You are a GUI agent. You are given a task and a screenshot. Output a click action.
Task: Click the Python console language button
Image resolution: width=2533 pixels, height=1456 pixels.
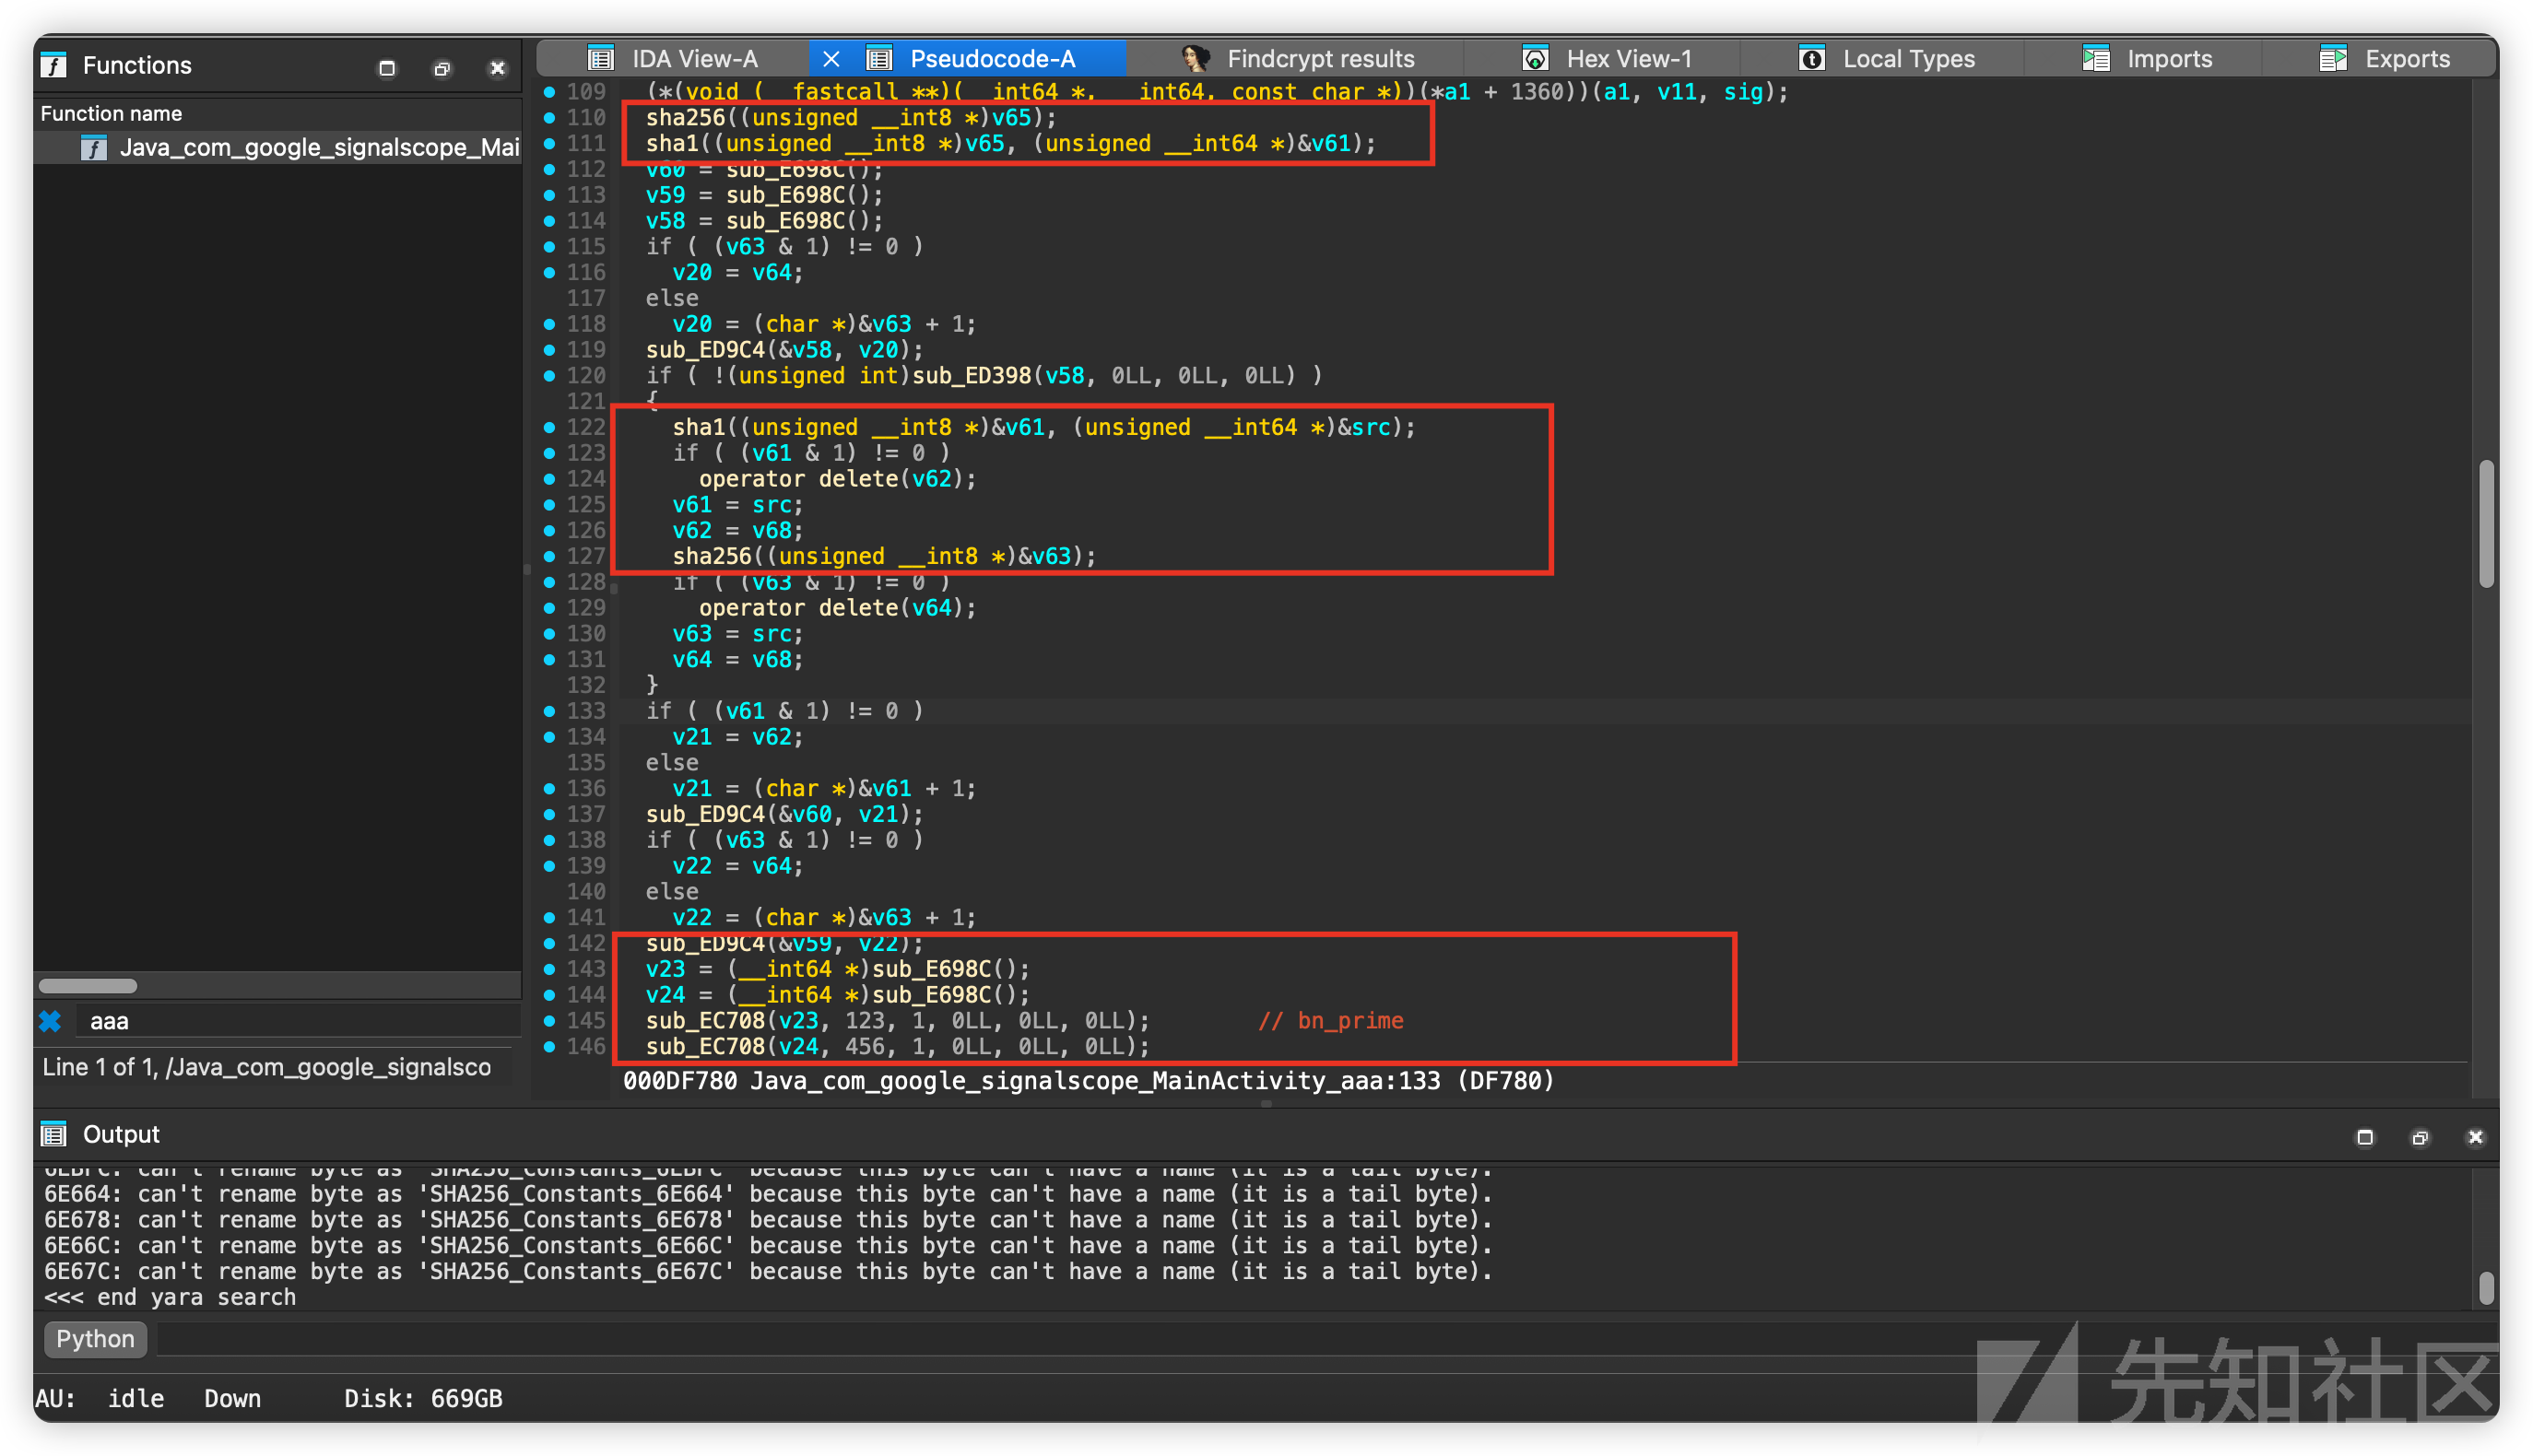point(95,1339)
